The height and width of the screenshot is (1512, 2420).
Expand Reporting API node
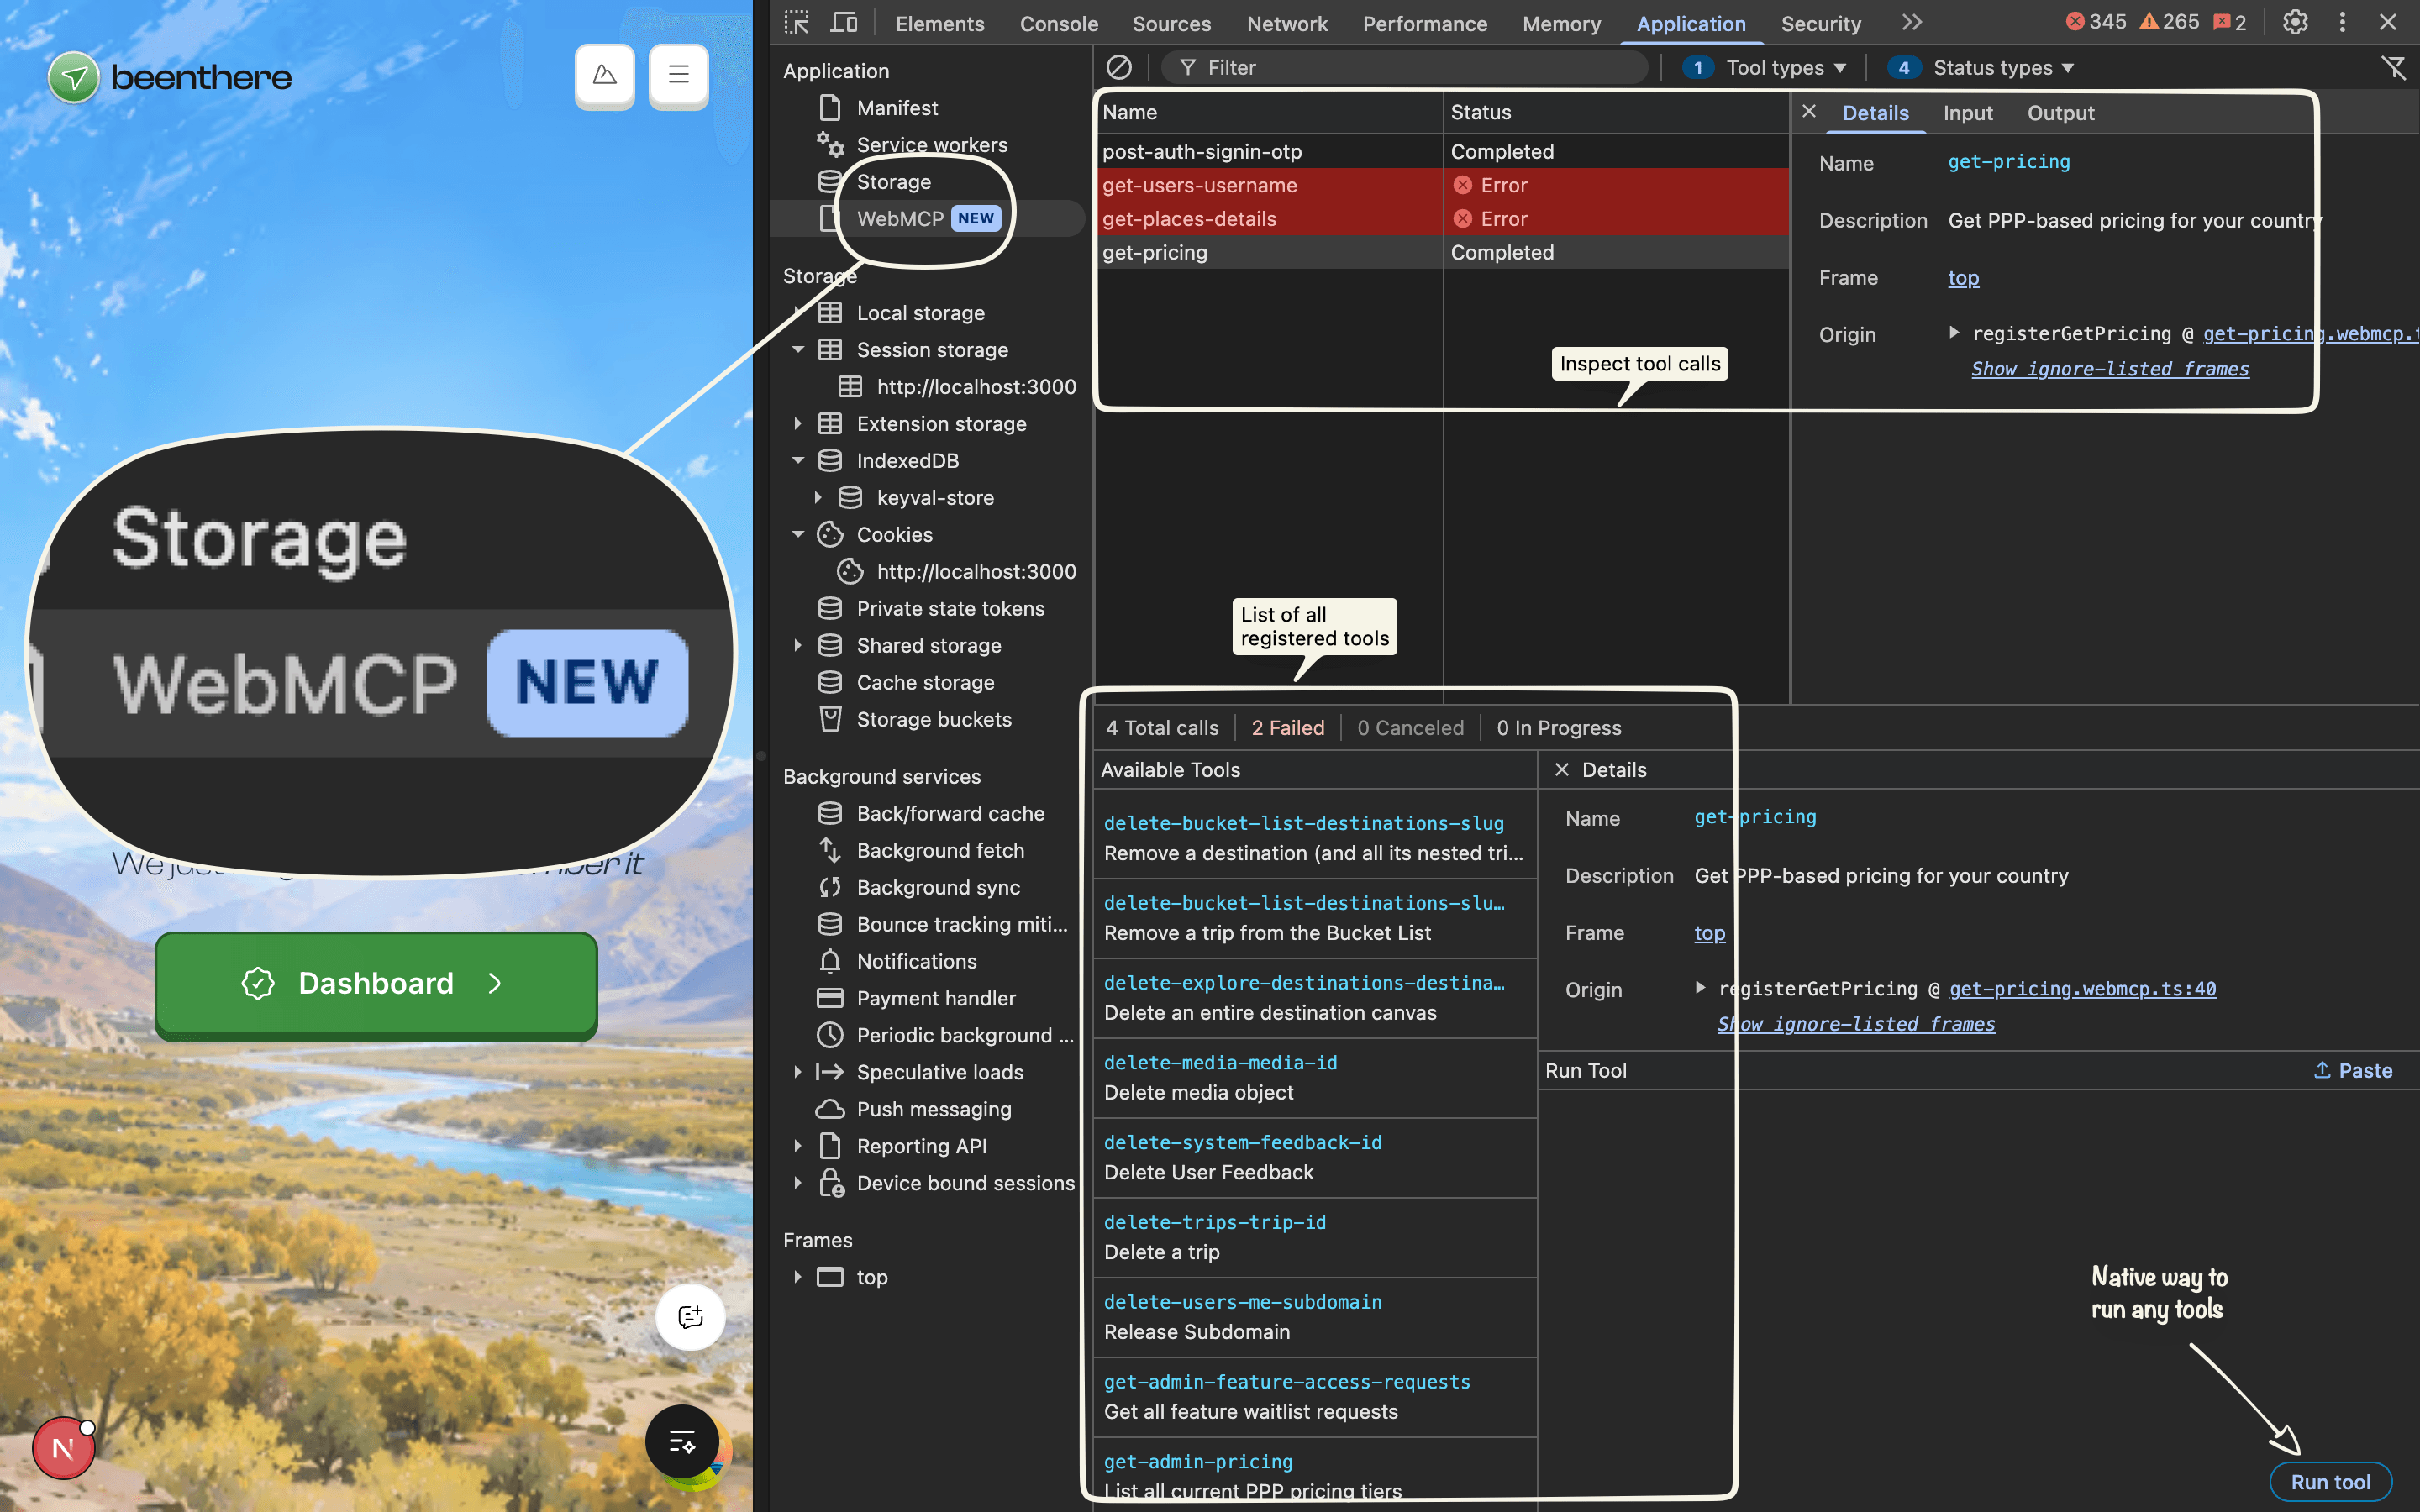pyautogui.click(x=798, y=1146)
